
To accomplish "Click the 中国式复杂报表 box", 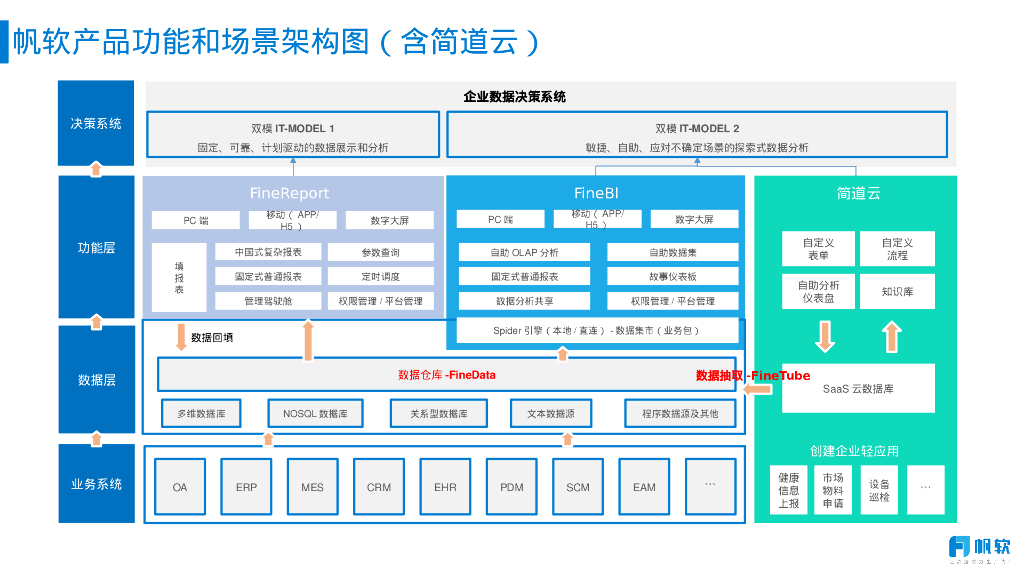I will [x=268, y=252].
